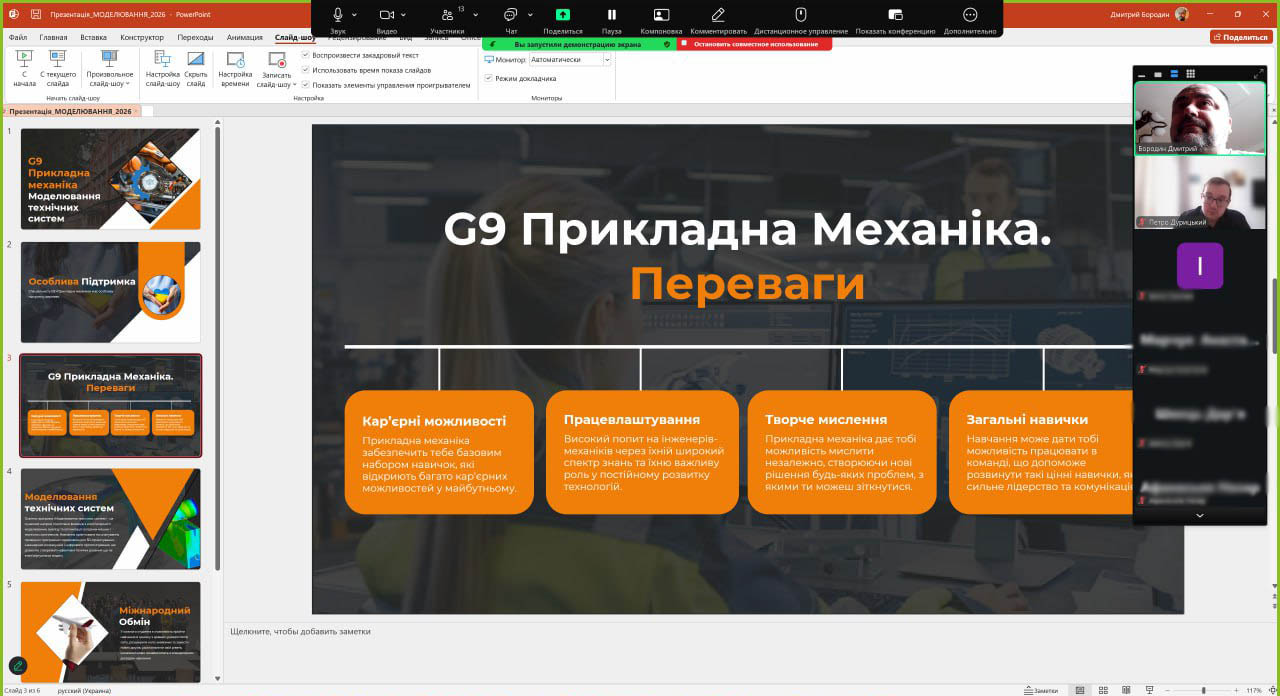This screenshot has height=696, width=1280.
Task: Mute microphone via Zoom 'Звук' icon
Action: (x=338, y=16)
